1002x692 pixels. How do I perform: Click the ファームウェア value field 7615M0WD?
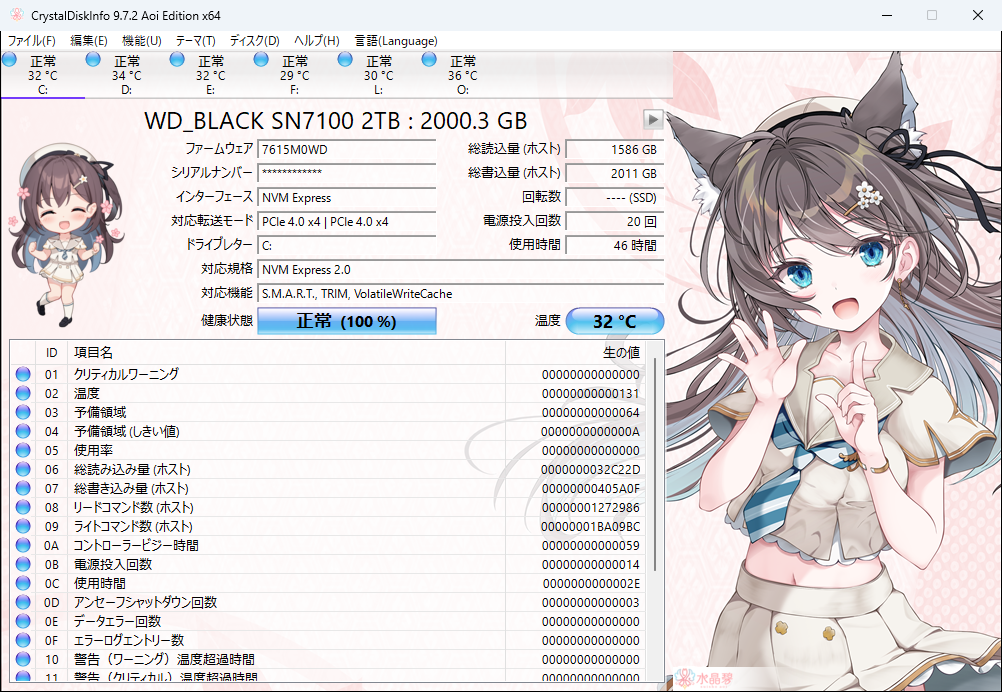[x=346, y=150]
